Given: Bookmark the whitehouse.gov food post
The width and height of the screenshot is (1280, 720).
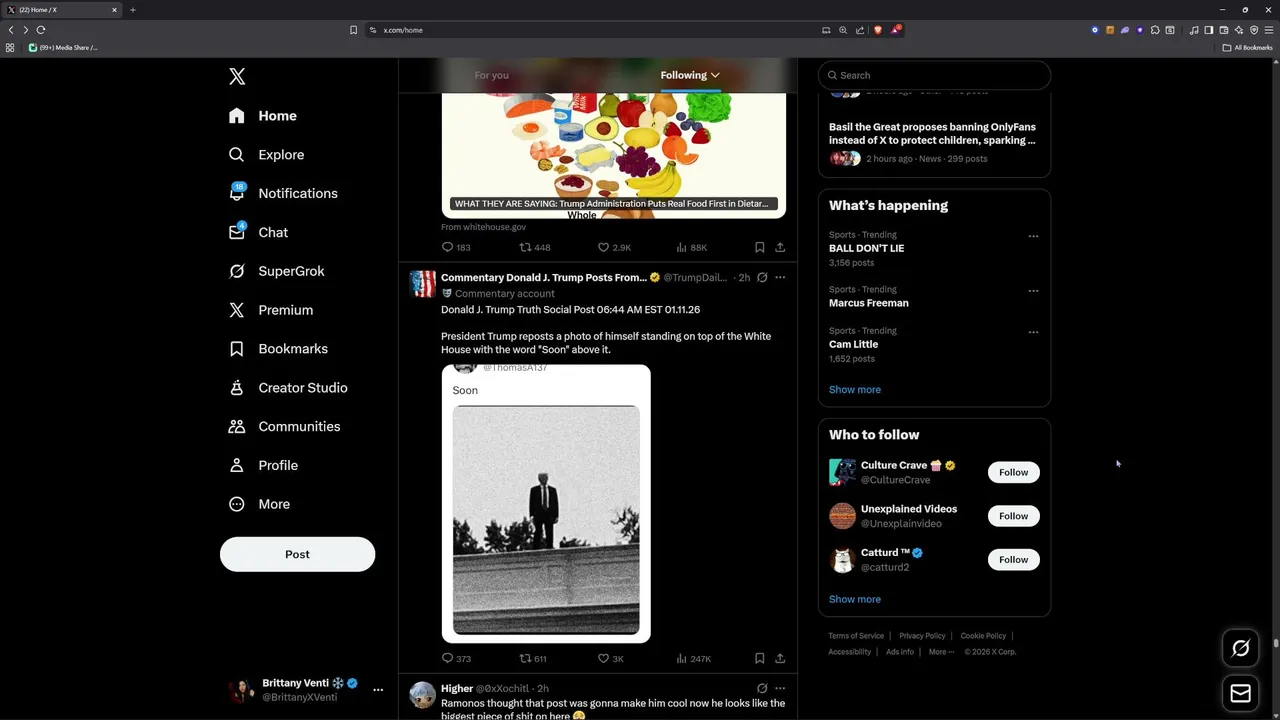Looking at the screenshot, I should click(759, 247).
